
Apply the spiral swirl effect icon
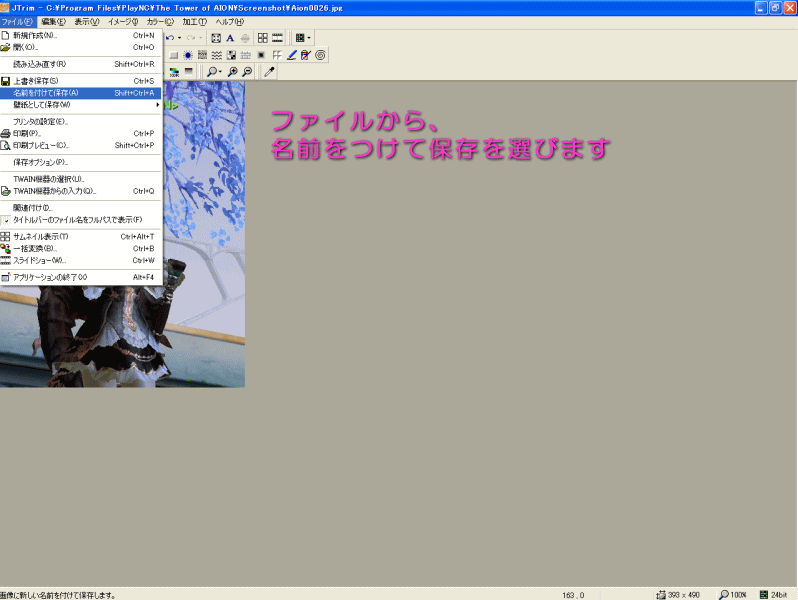(x=320, y=55)
